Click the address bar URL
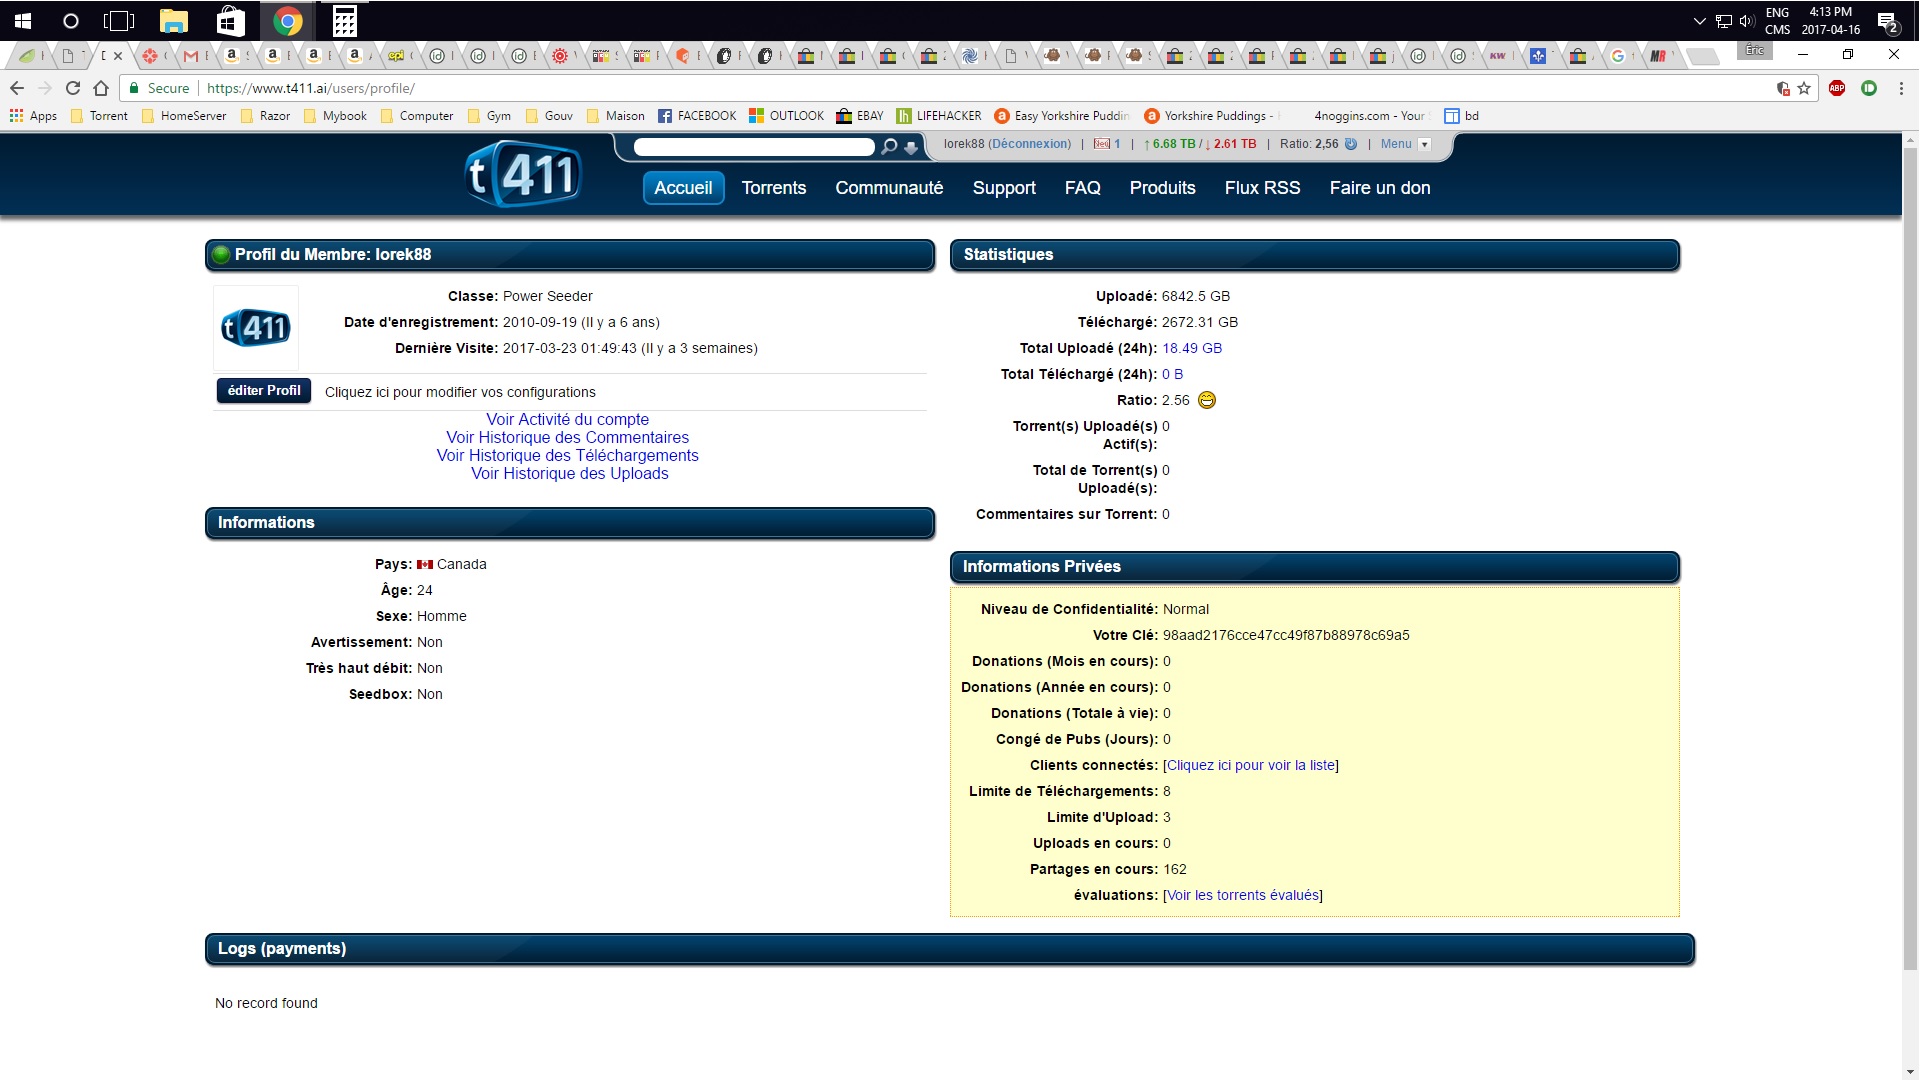The height and width of the screenshot is (1080, 1920). tap(311, 88)
